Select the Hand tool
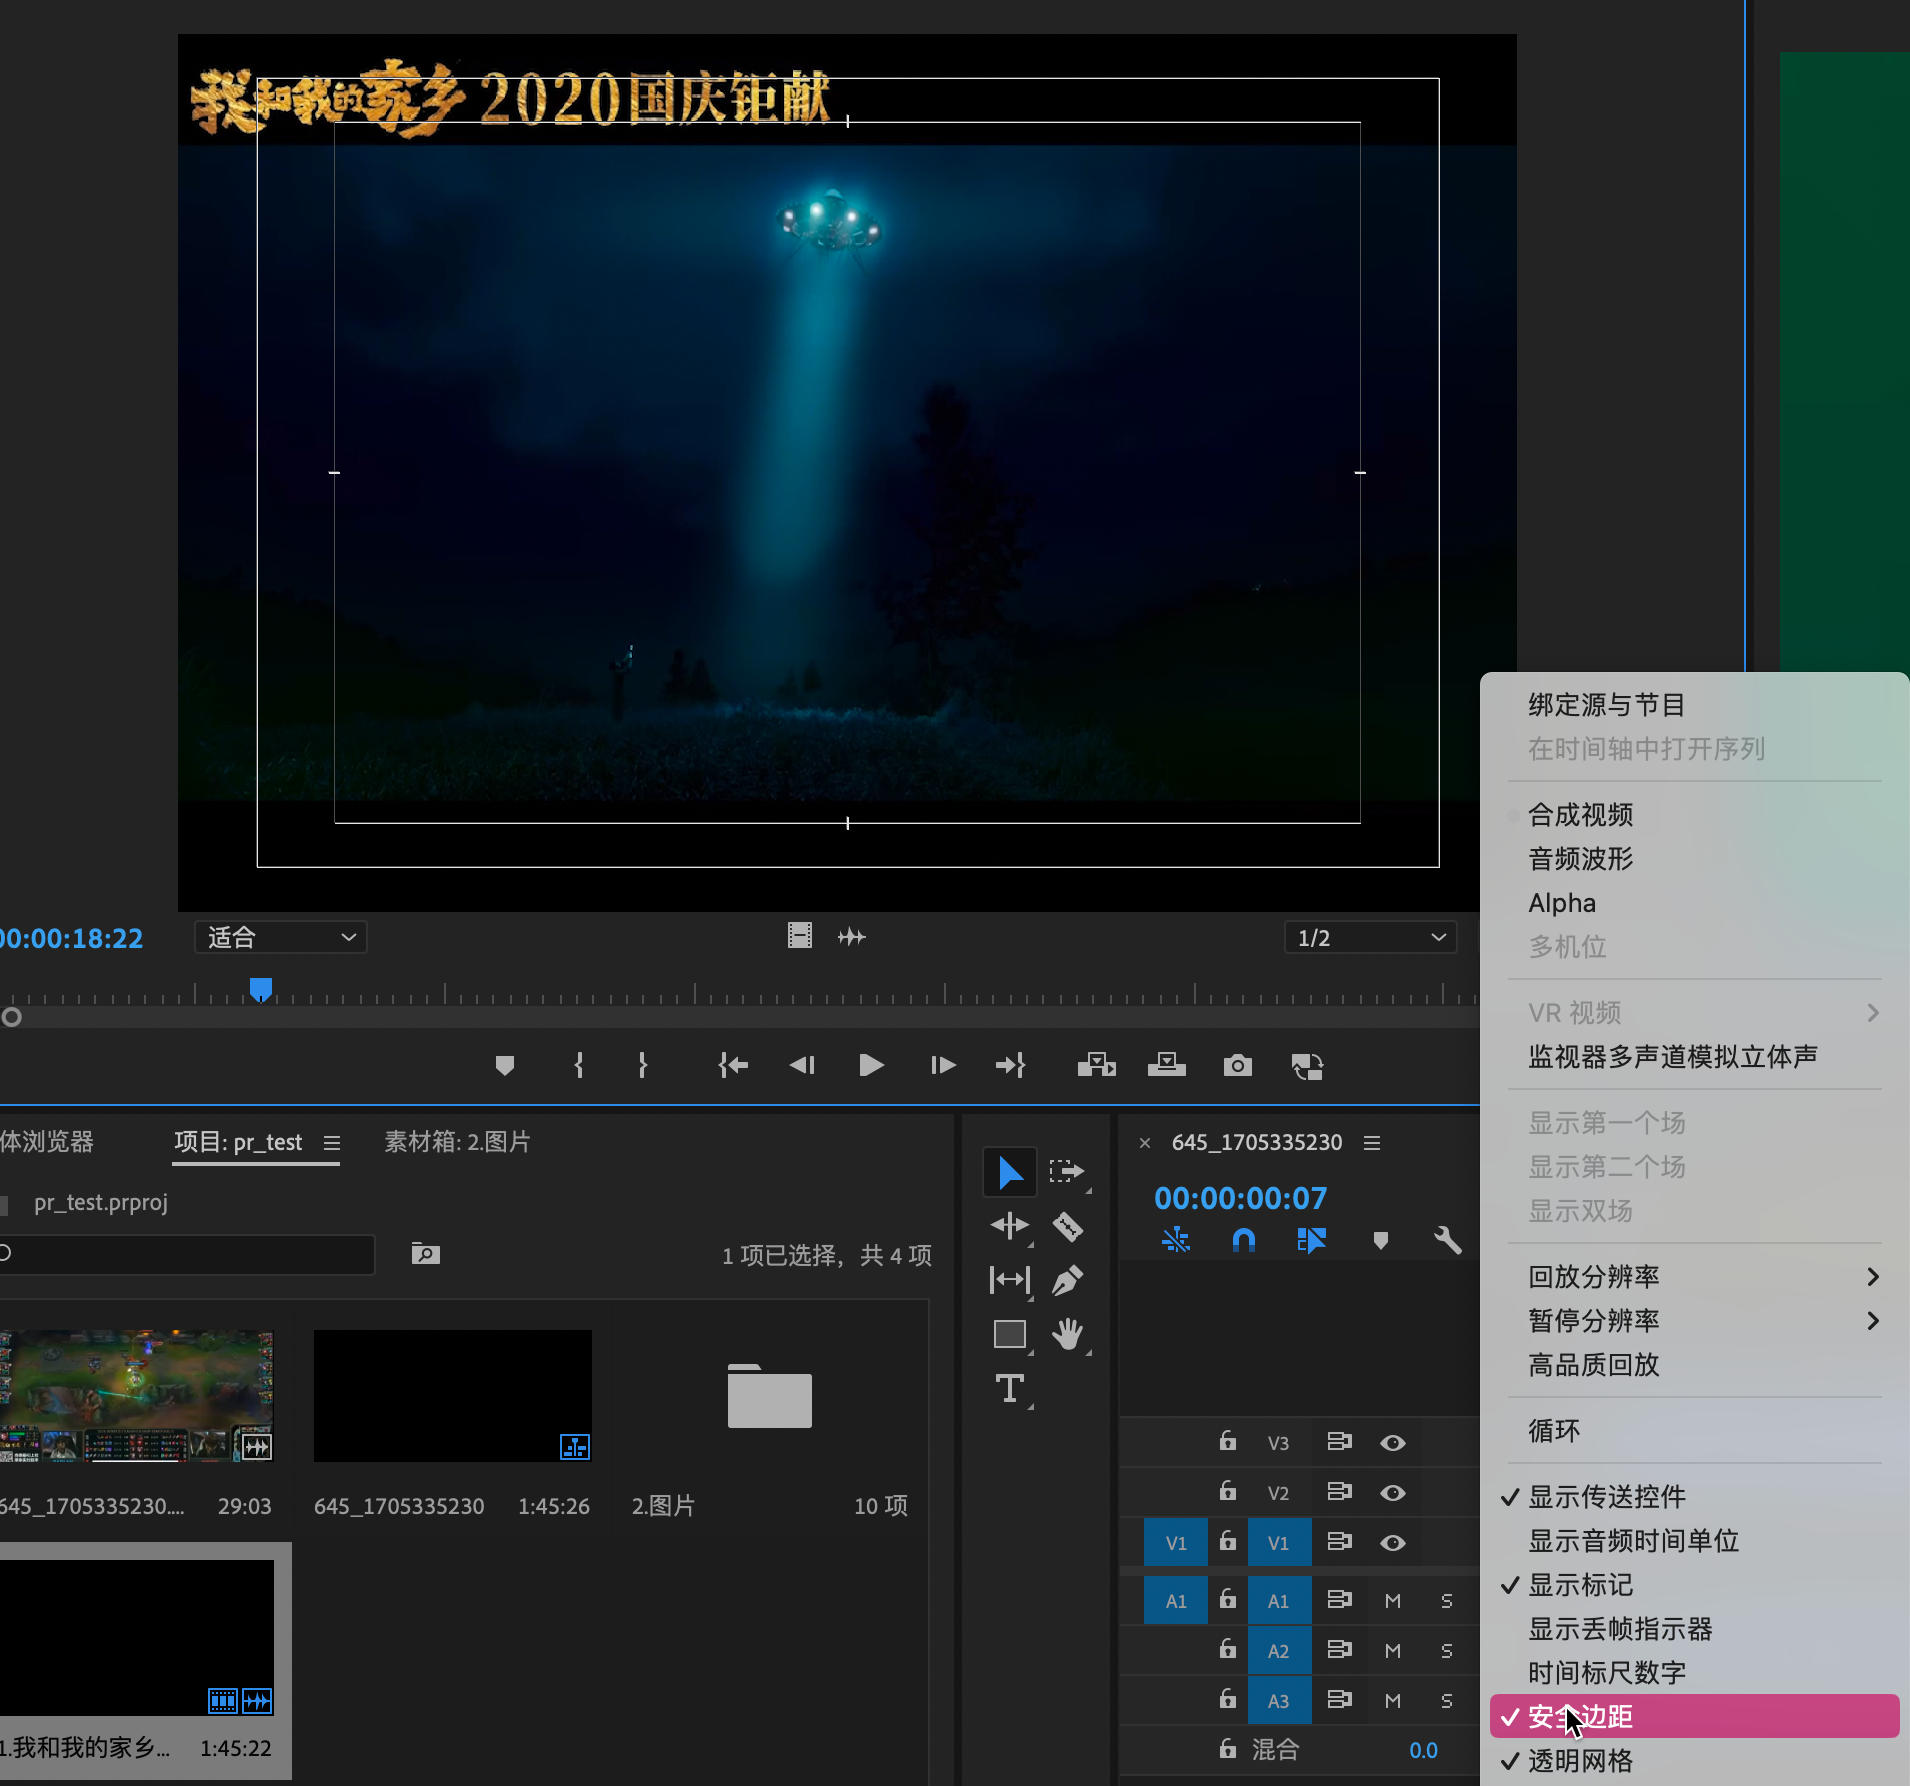 [x=1067, y=1334]
